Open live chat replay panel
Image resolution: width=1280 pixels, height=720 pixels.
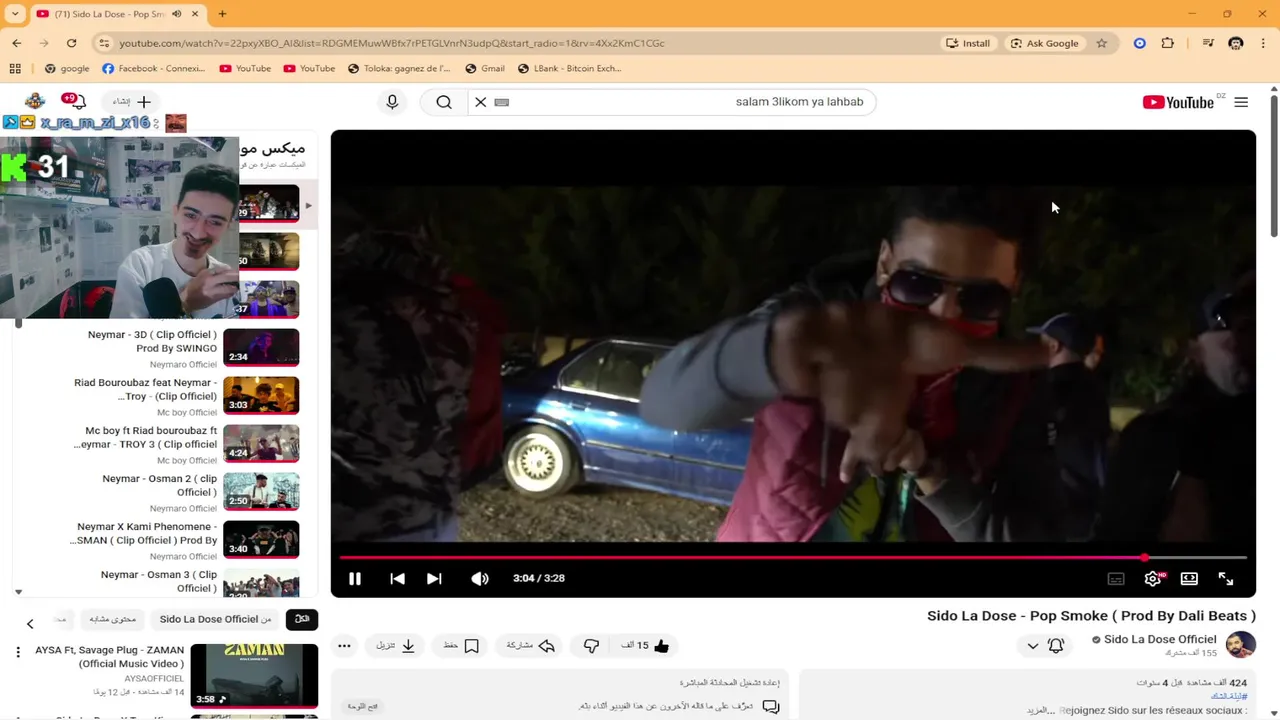tap(559, 694)
